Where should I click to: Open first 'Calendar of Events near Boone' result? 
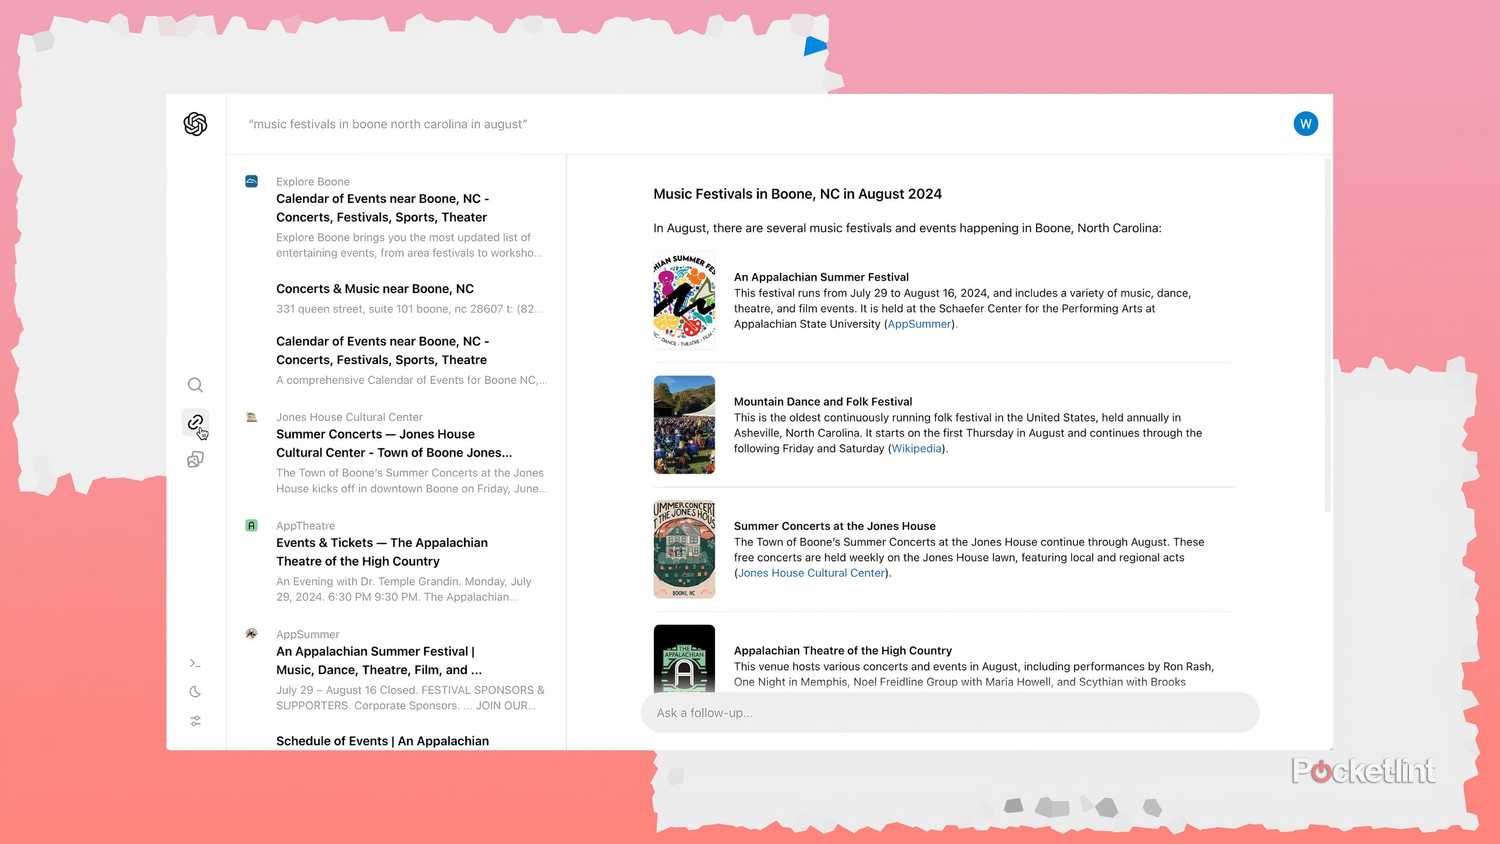click(x=383, y=208)
